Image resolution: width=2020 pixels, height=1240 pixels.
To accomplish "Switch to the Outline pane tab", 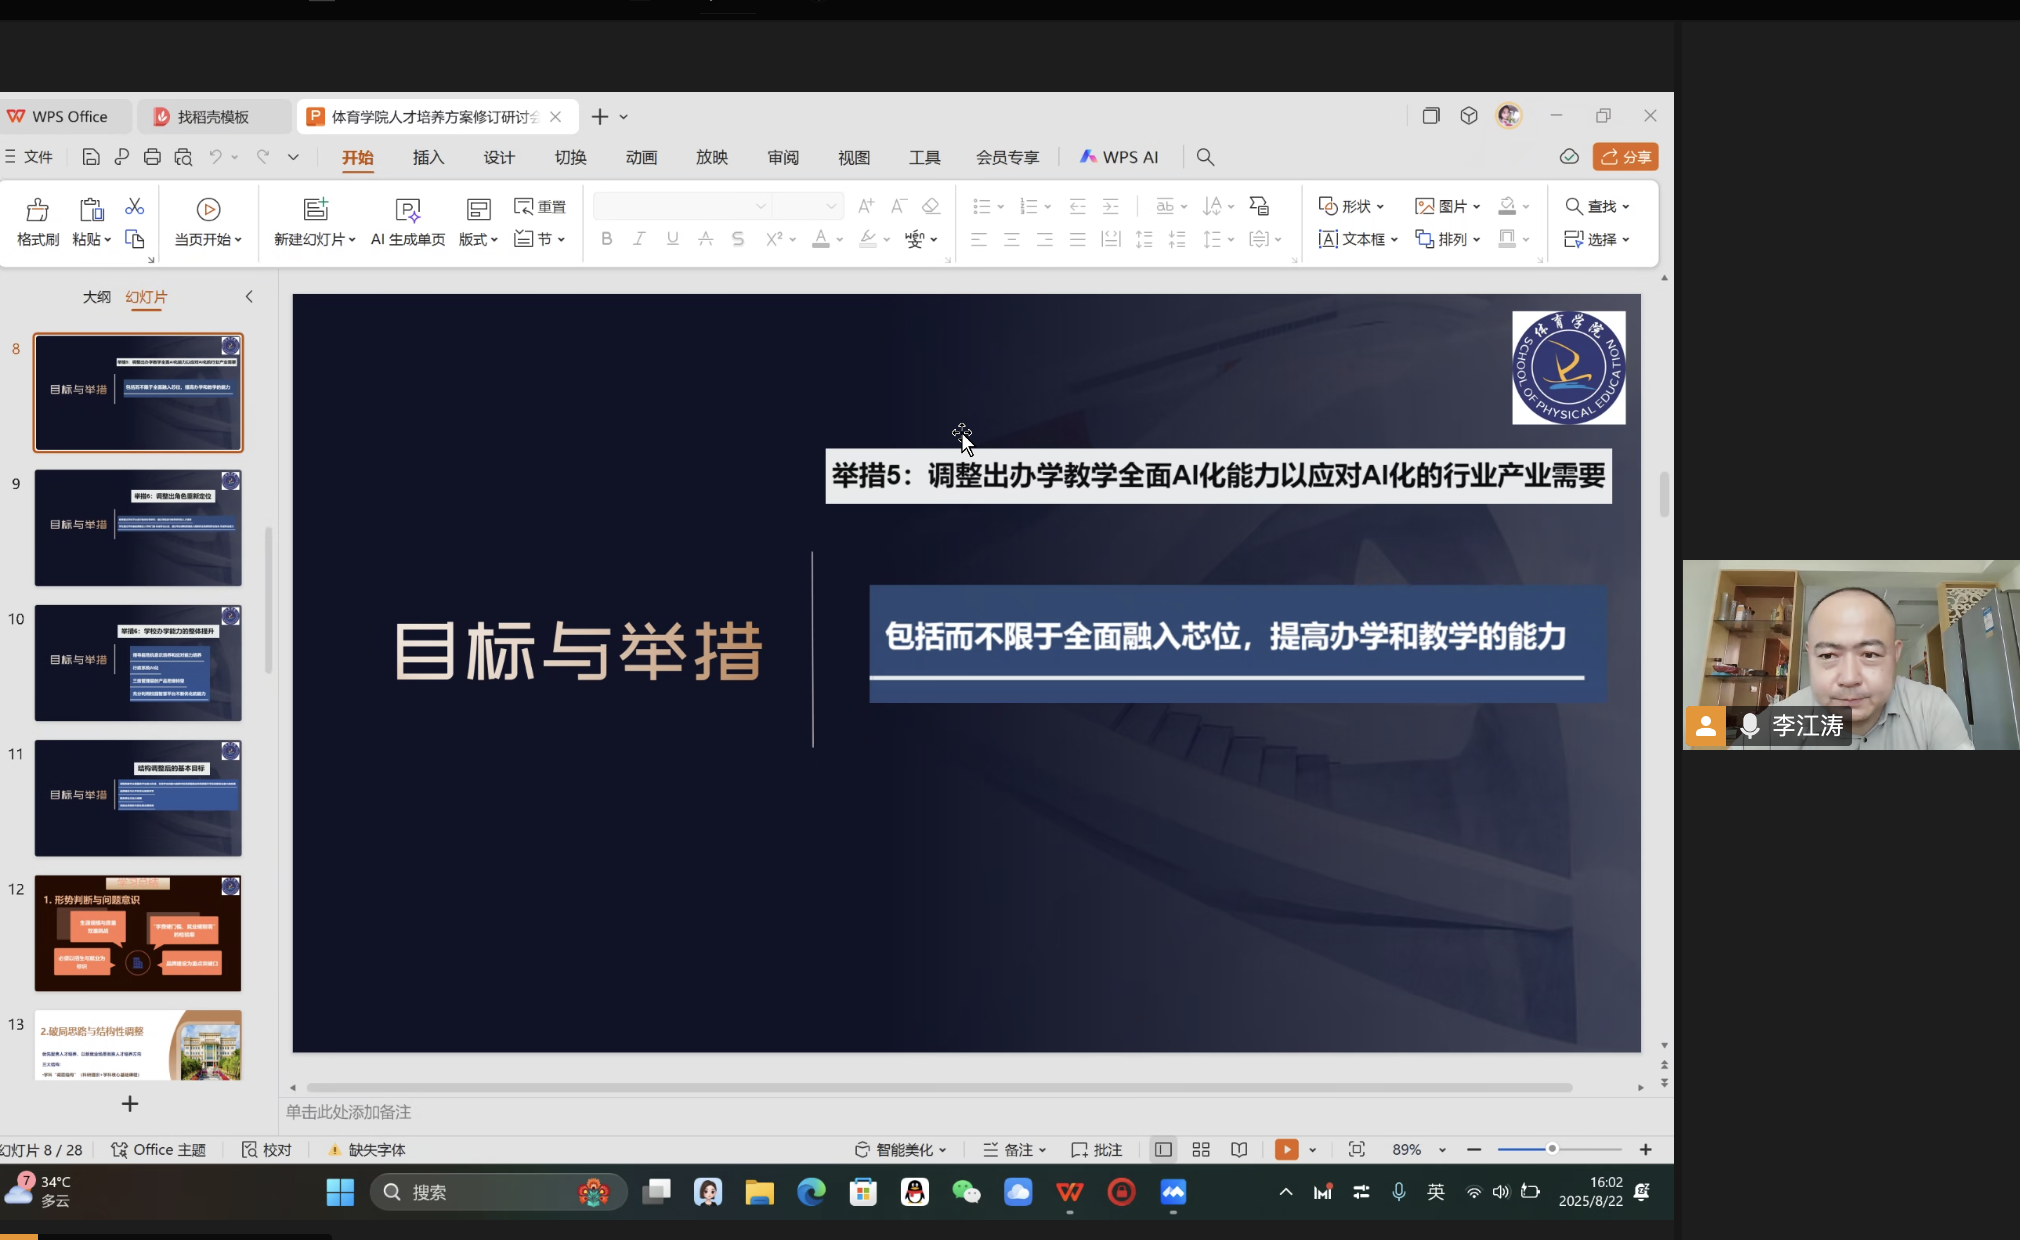I will (96, 297).
